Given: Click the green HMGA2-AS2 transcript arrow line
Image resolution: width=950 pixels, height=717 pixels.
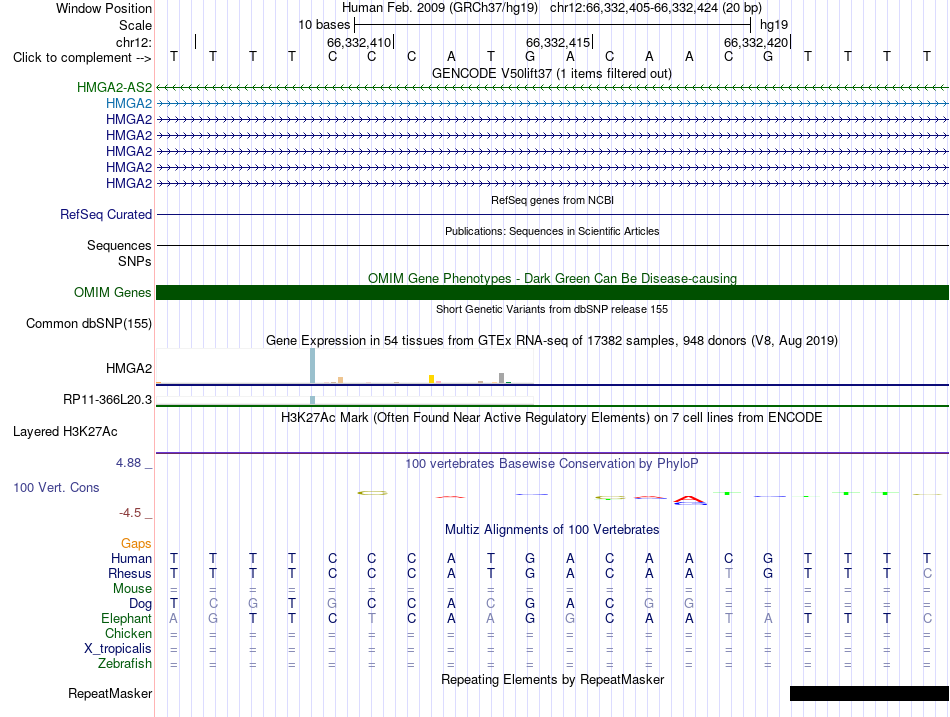Looking at the screenshot, I should coord(552,88).
